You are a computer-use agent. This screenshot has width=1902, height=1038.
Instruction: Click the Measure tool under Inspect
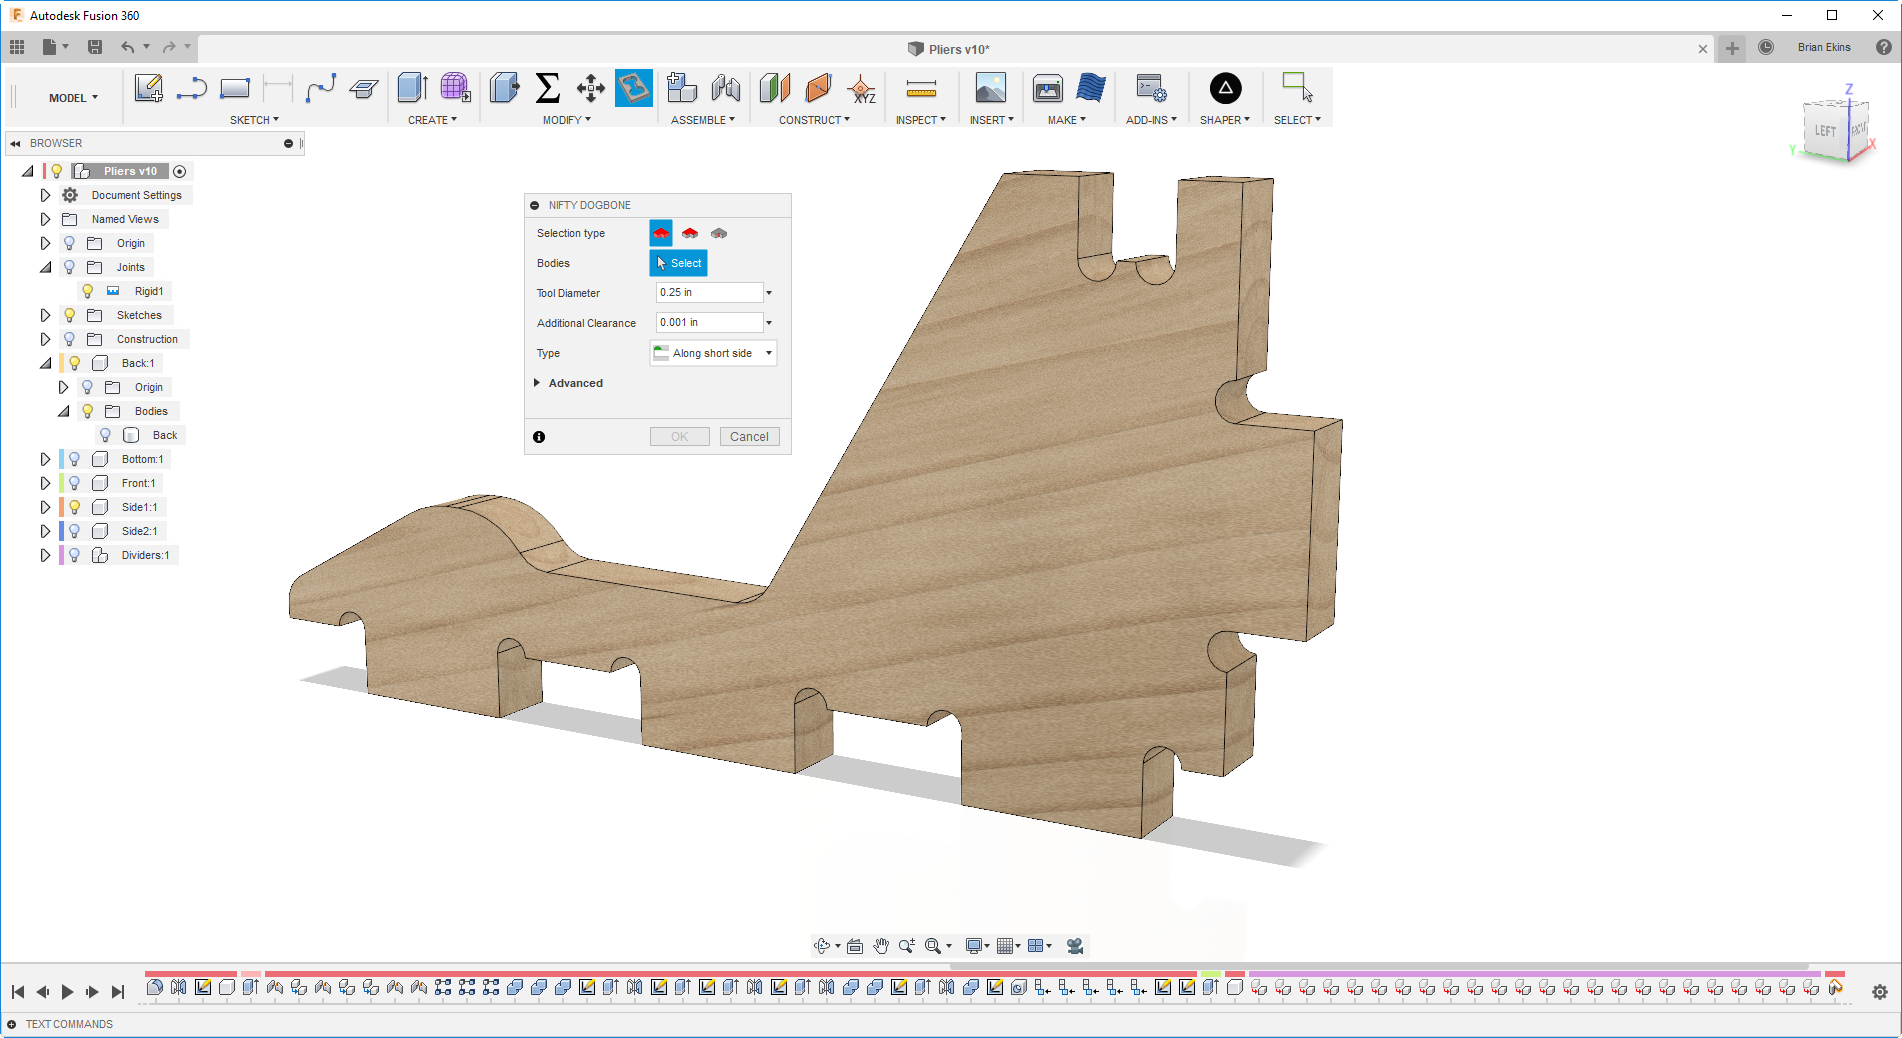pos(920,89)
